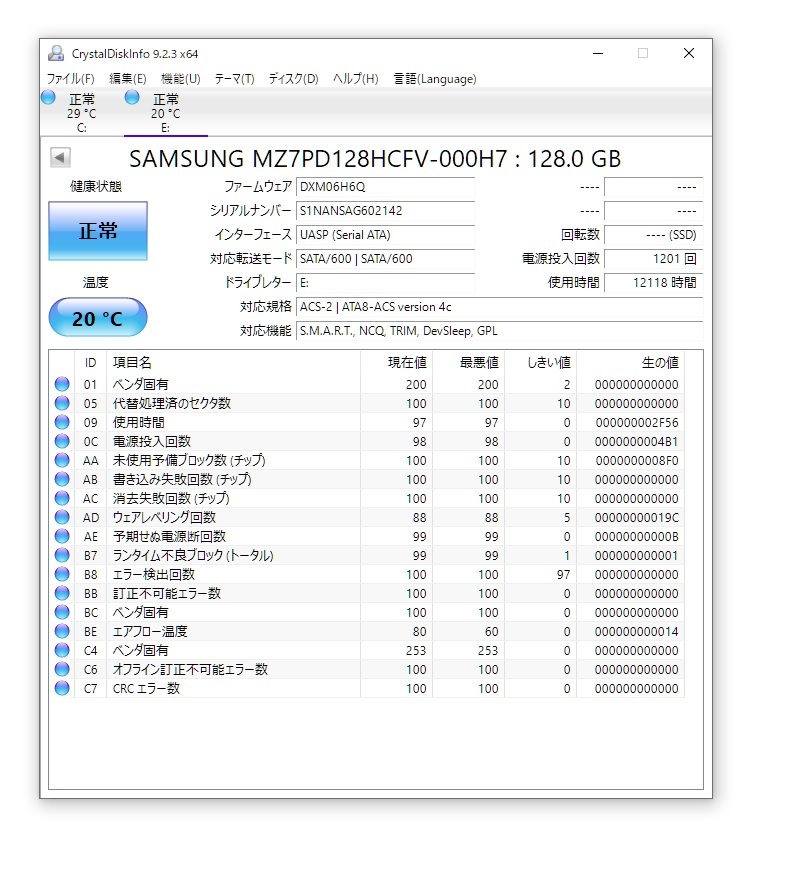Image resolution: width=792 pixels, height=884 pixels.
Task: Click the blue status dot for ID C7
Action: pyautogui.click(x=62, y=688)
